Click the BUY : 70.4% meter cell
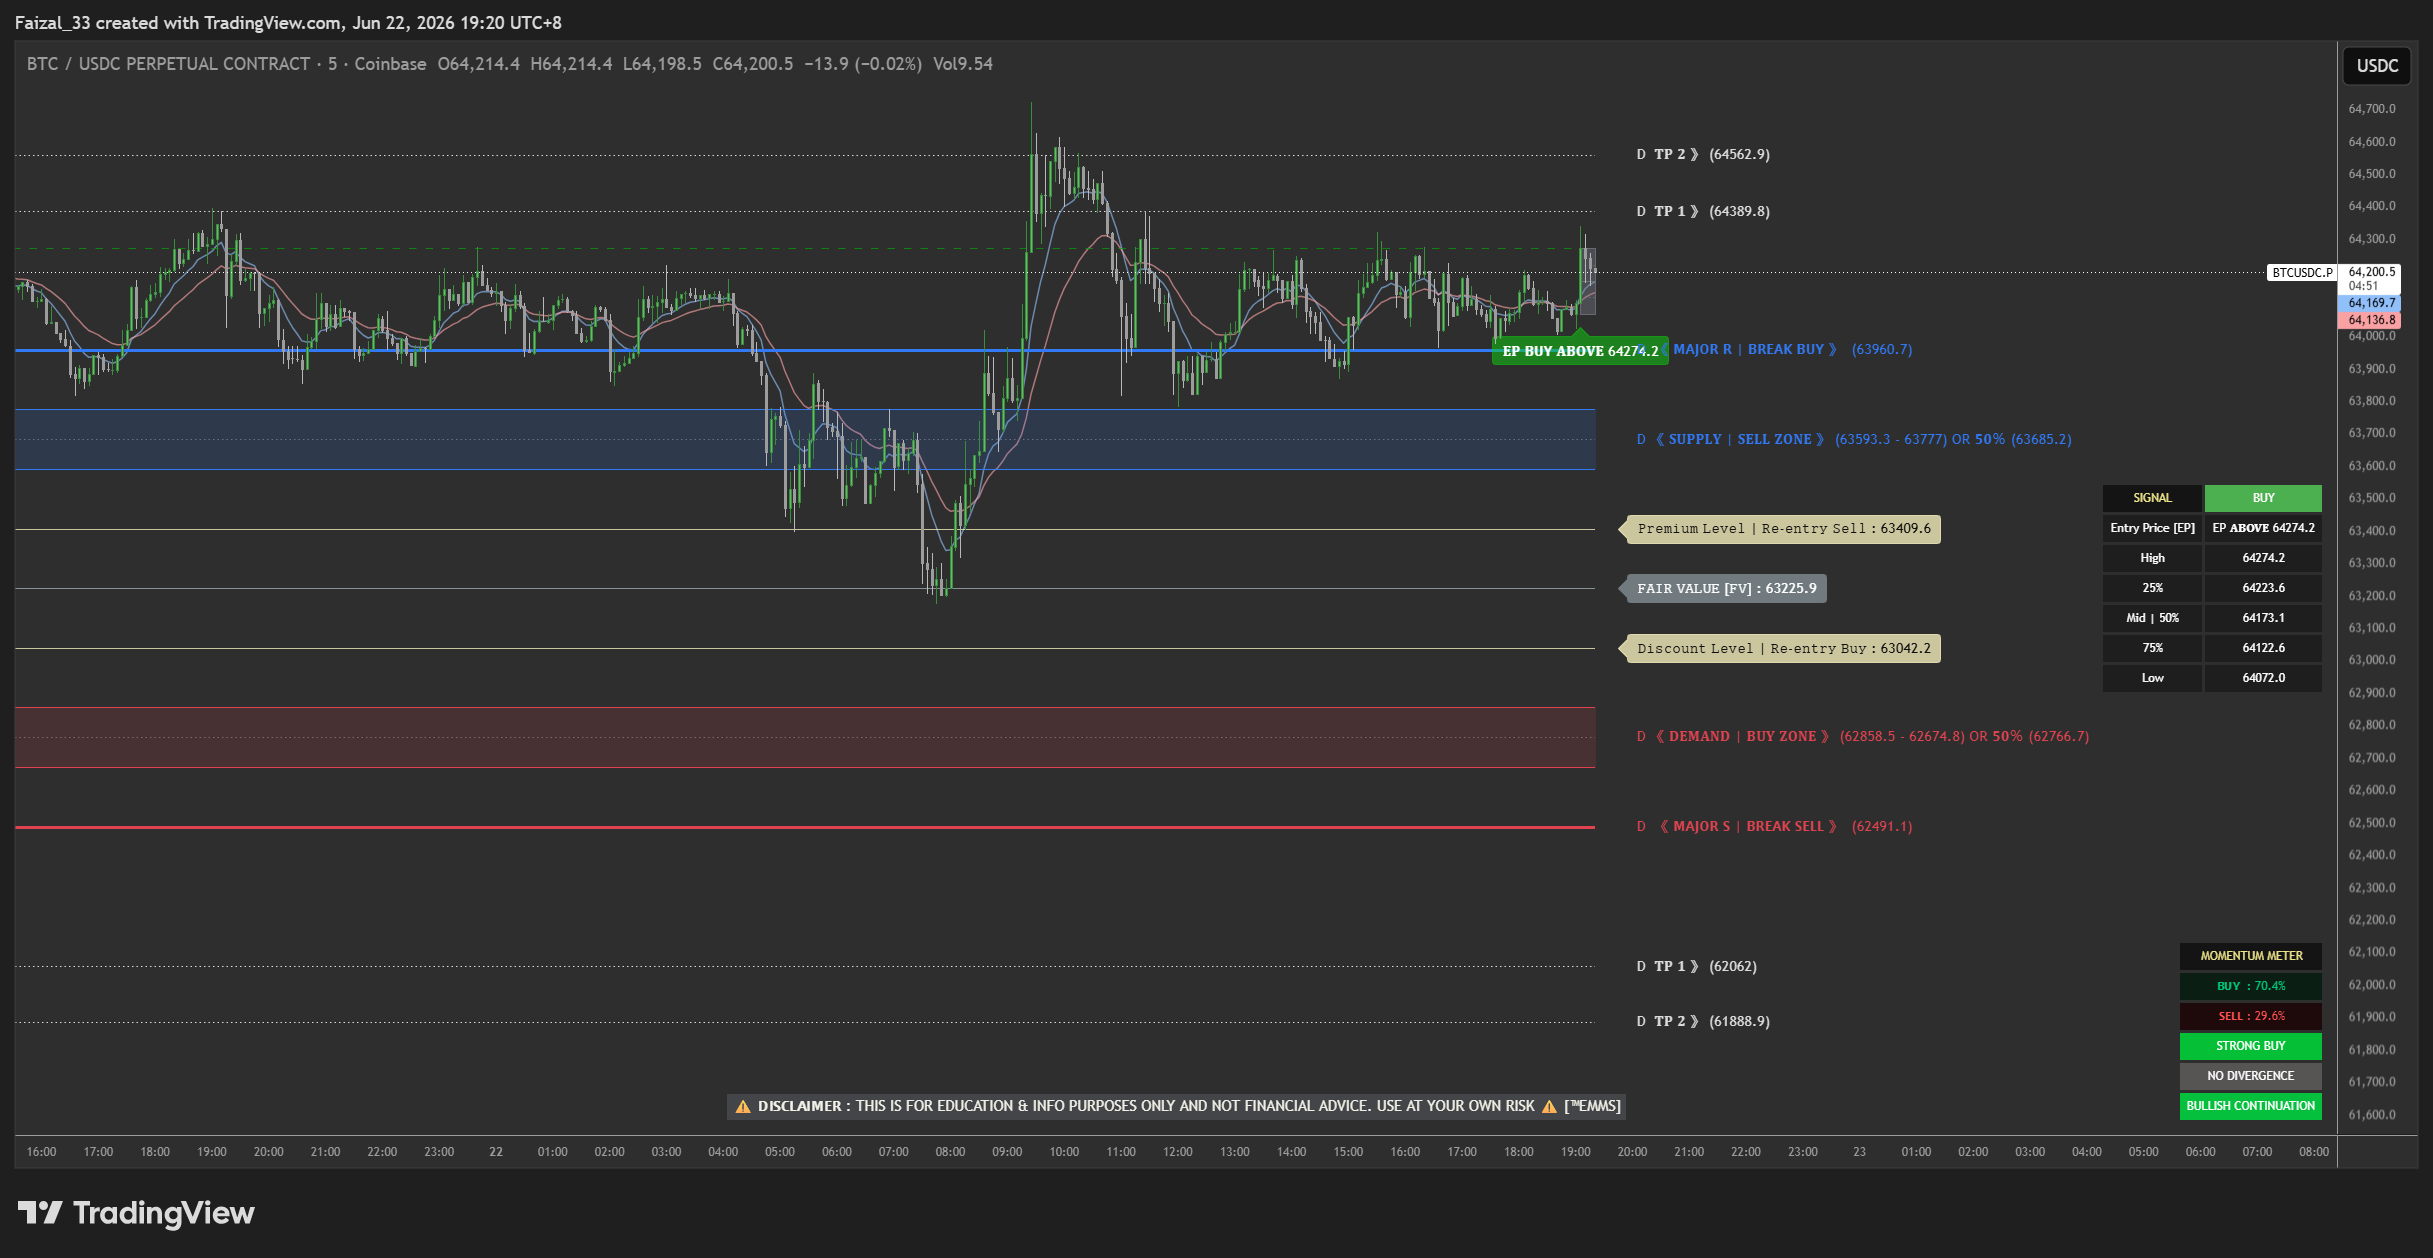 [2251, 986]
